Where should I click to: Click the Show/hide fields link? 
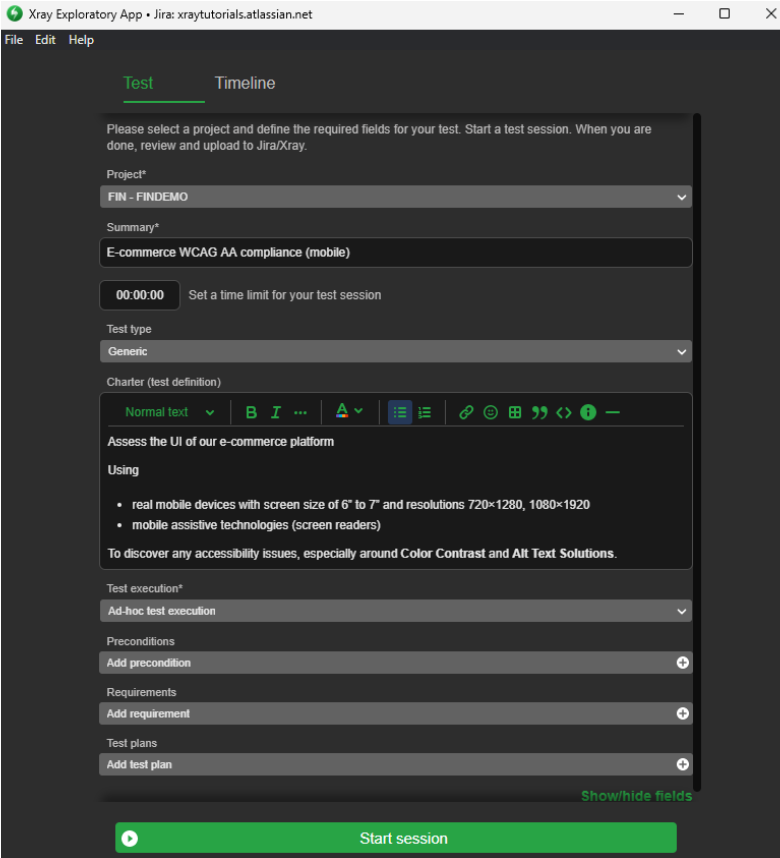(636, 796)
